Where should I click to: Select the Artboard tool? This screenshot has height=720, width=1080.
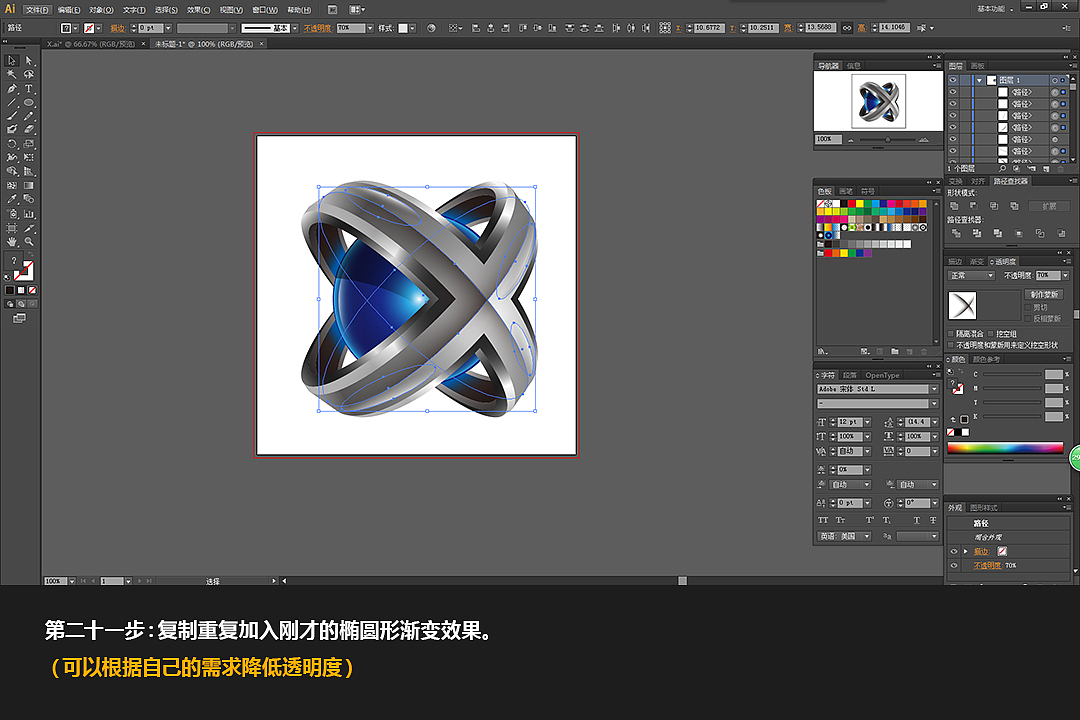12,228
